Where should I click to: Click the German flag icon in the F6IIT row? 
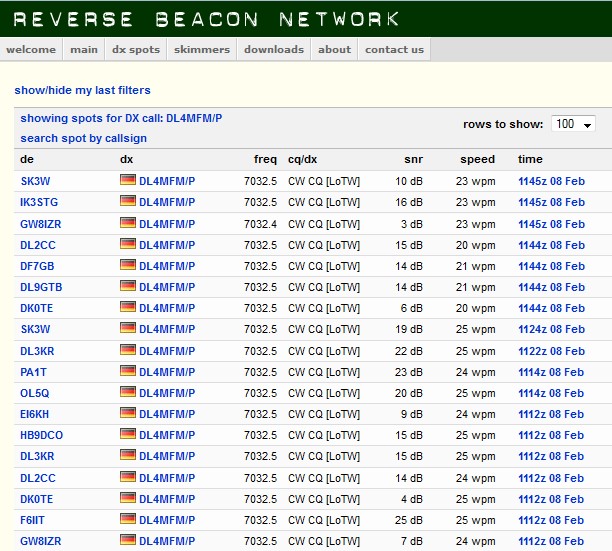coord(127,520)
